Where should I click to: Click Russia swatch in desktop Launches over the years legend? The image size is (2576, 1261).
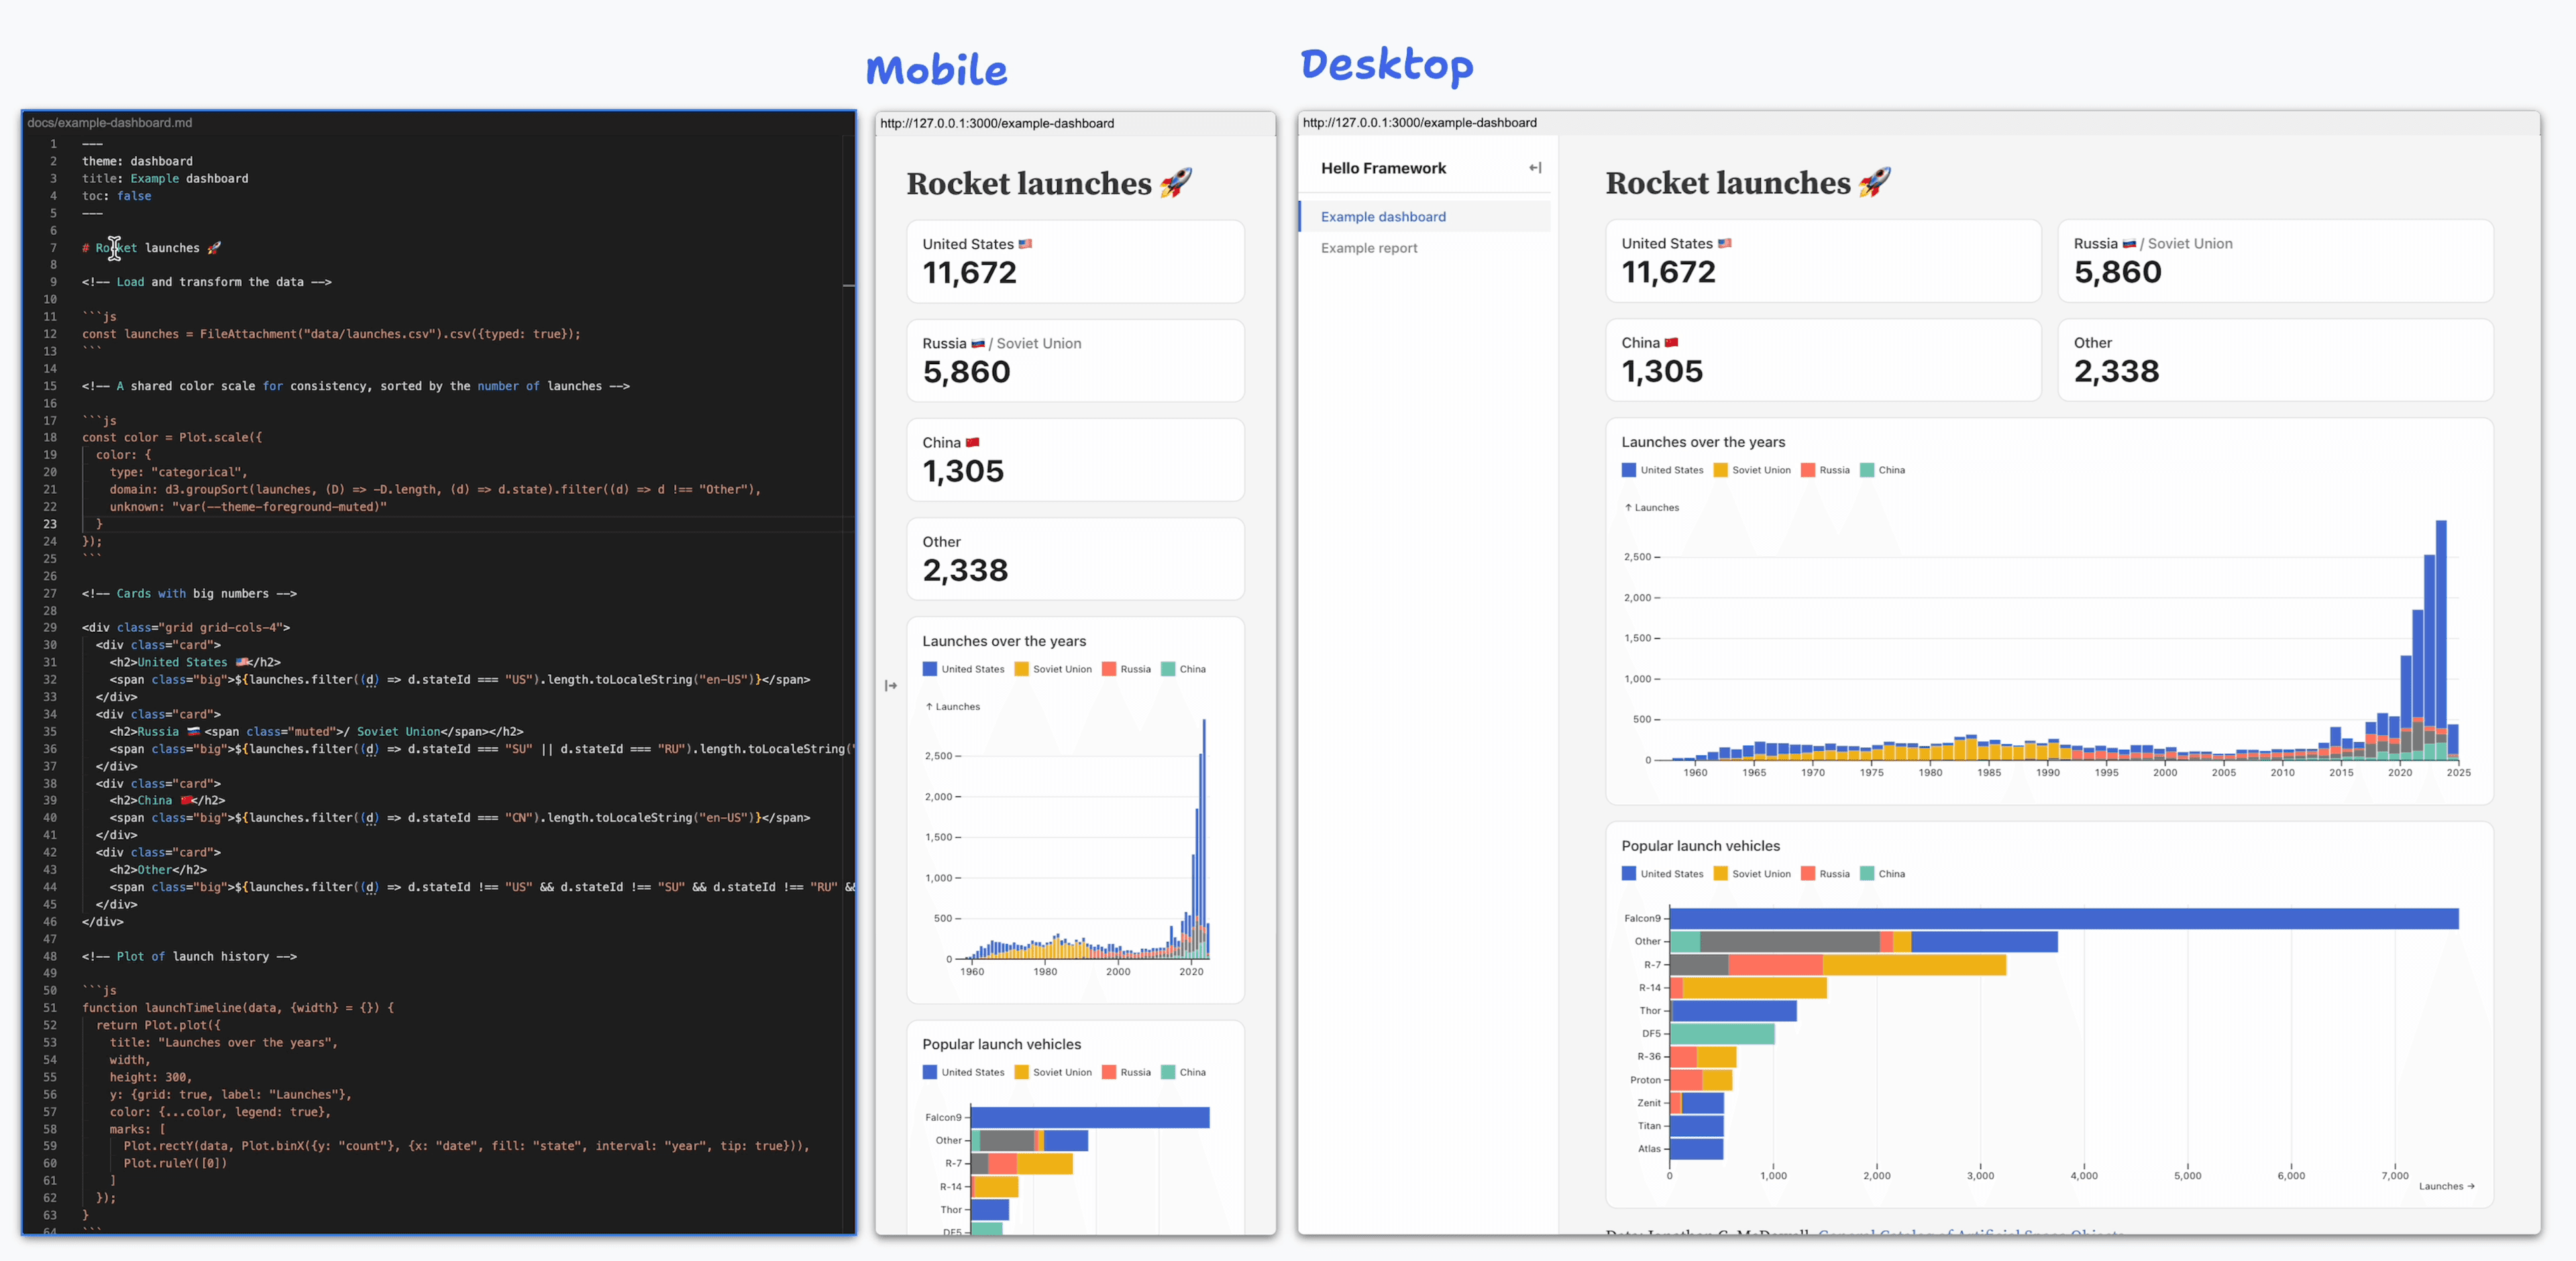coord(1808,470)
